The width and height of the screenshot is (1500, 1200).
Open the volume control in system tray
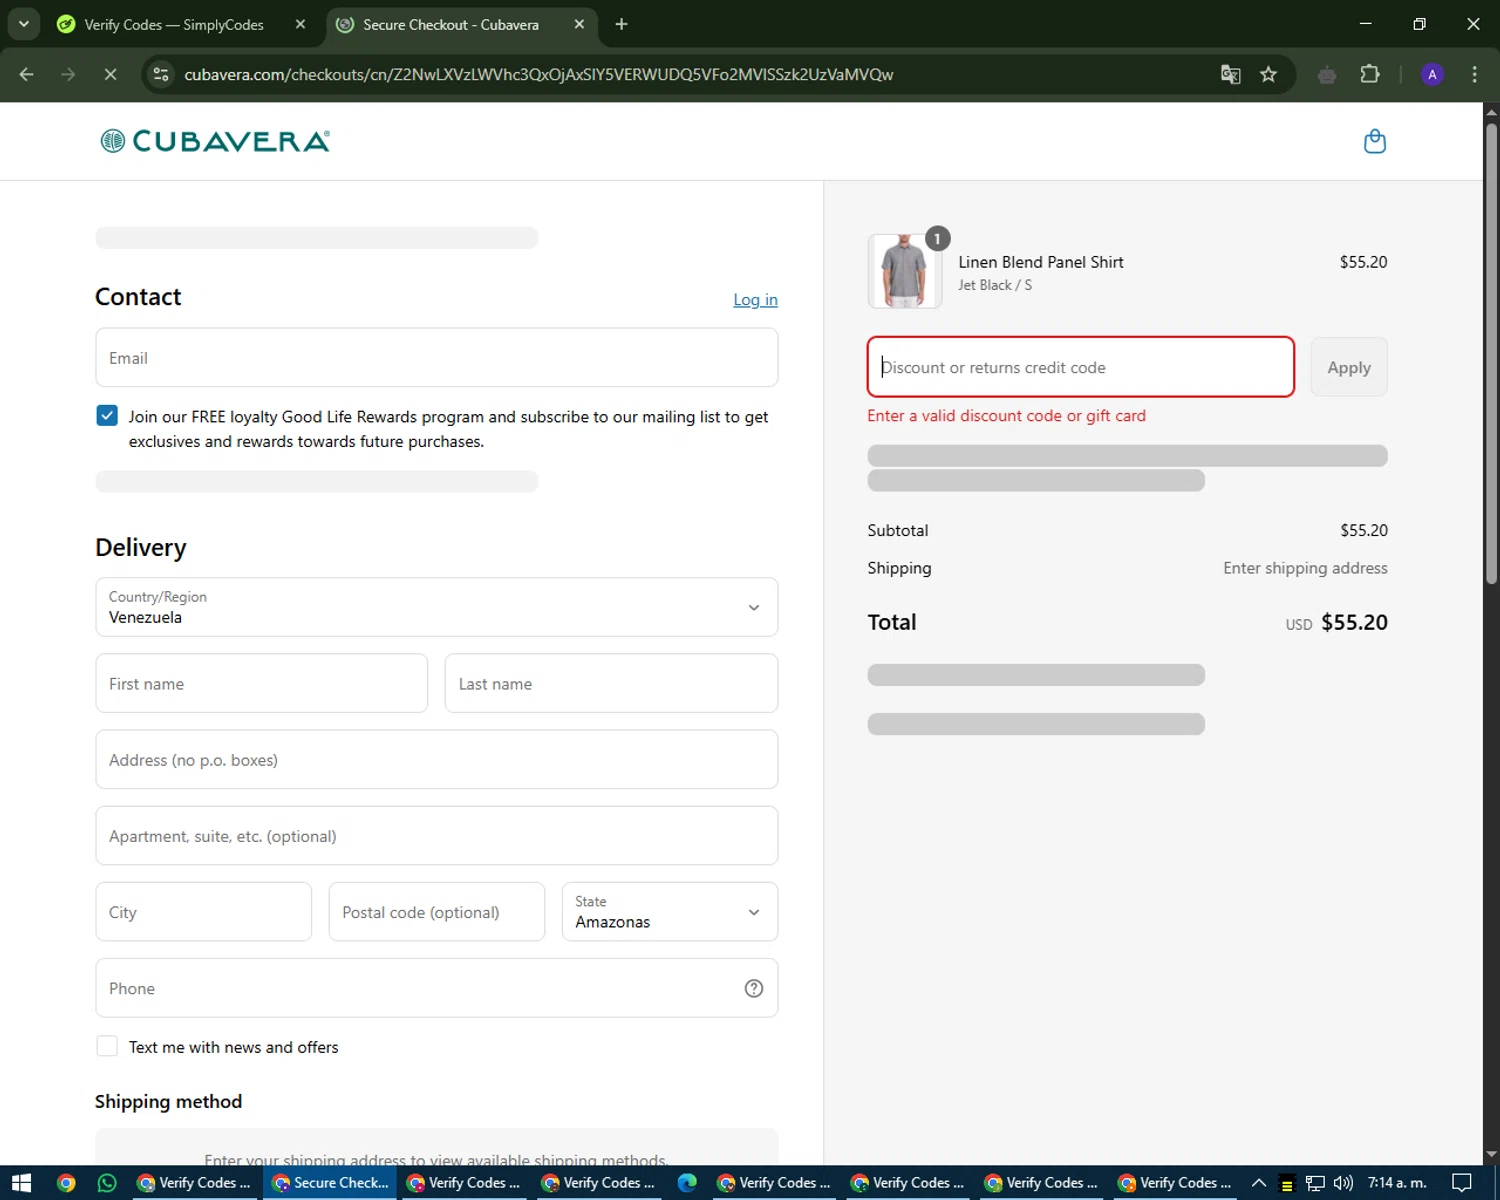pos(1343,1183)
